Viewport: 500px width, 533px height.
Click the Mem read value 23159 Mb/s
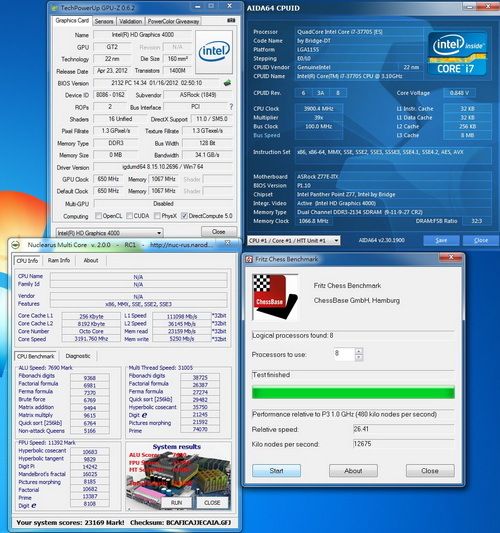(182, 331)
